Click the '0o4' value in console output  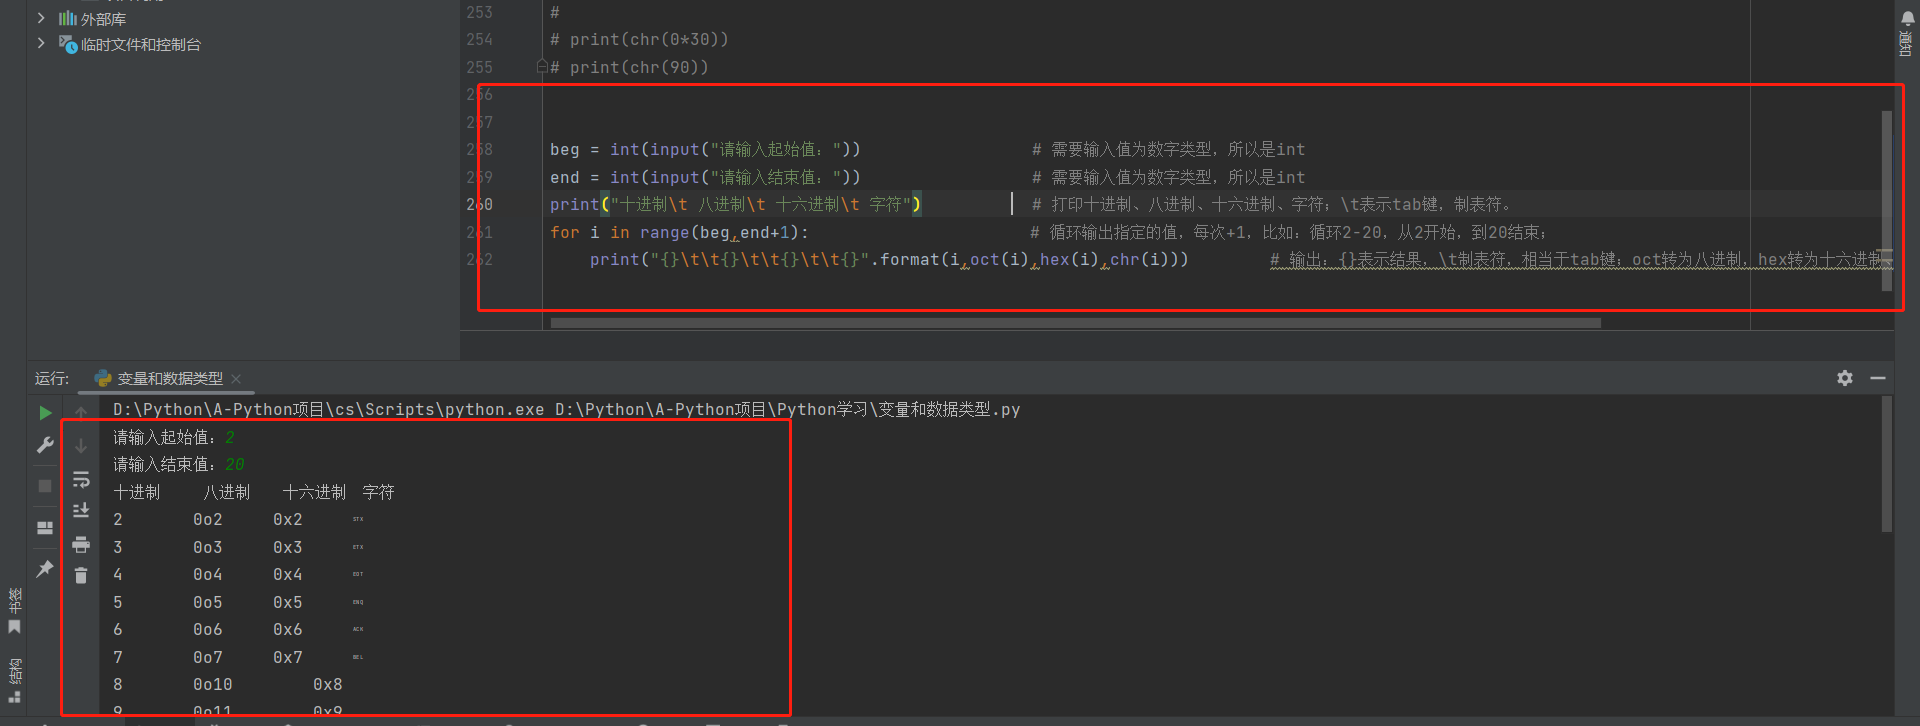coord(208,574)
